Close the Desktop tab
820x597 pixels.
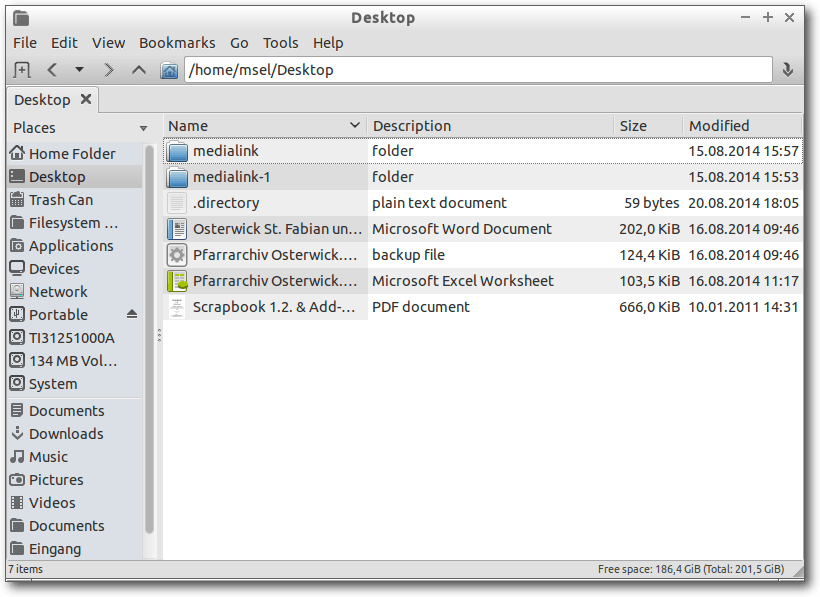point(86,99)
